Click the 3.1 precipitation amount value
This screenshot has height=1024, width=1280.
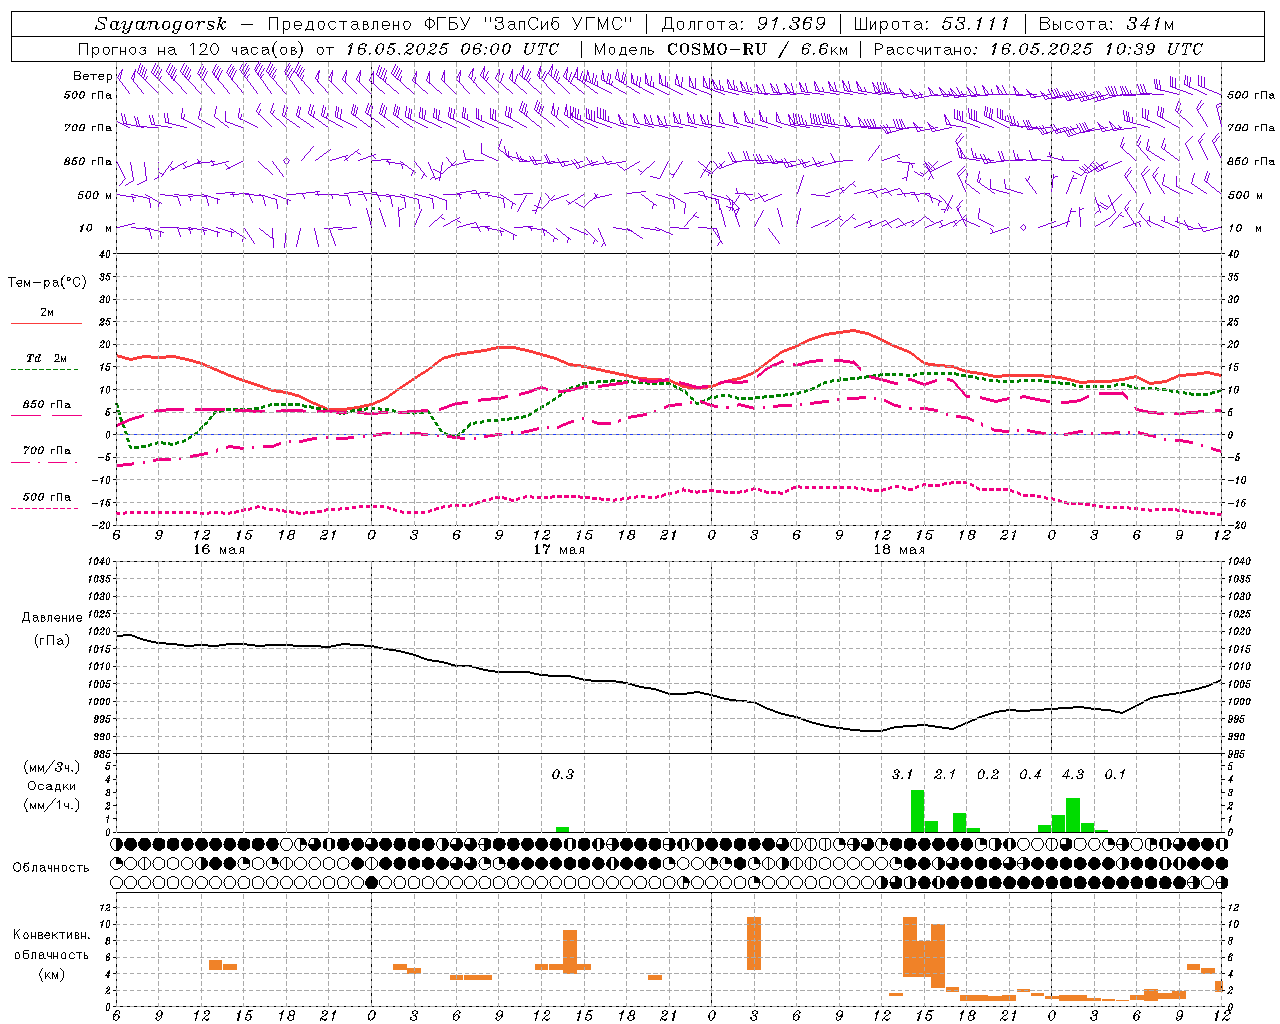click(x=903, y=774)
